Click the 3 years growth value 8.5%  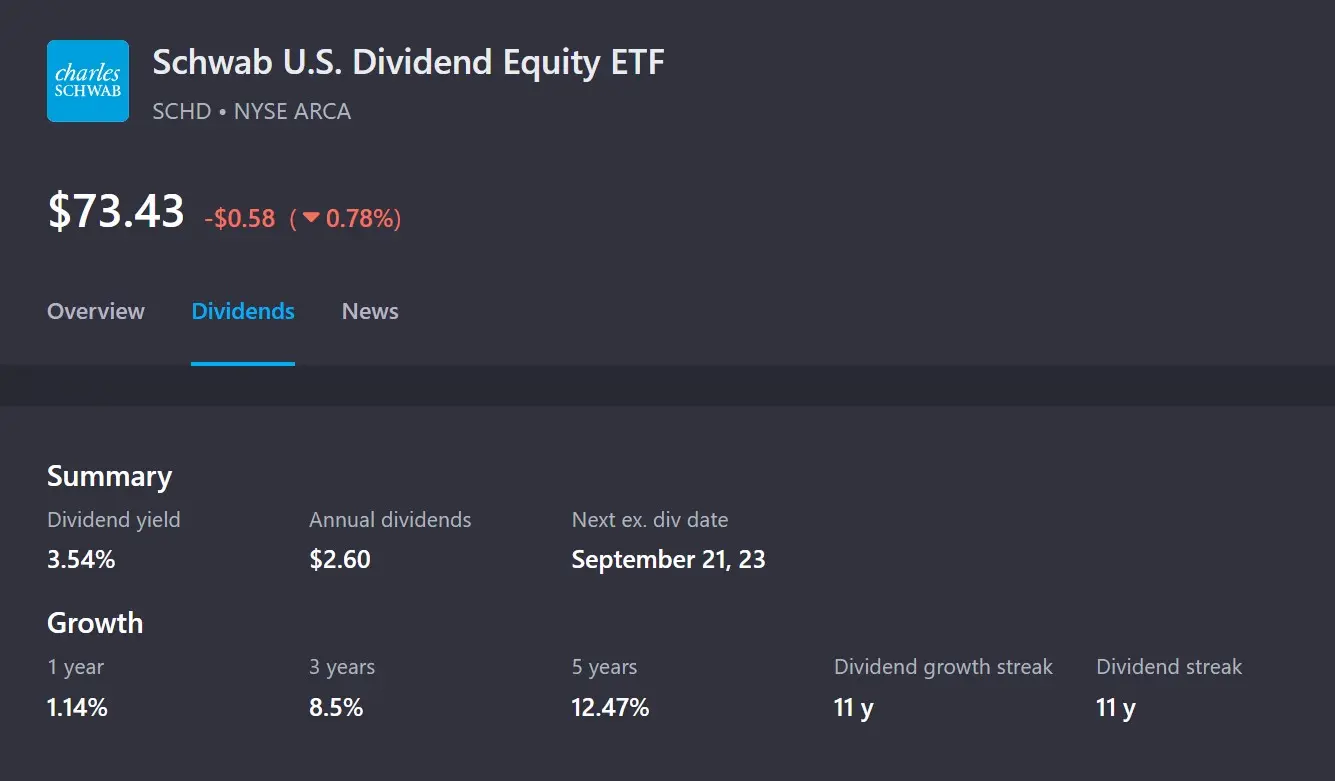coord(336,708)
